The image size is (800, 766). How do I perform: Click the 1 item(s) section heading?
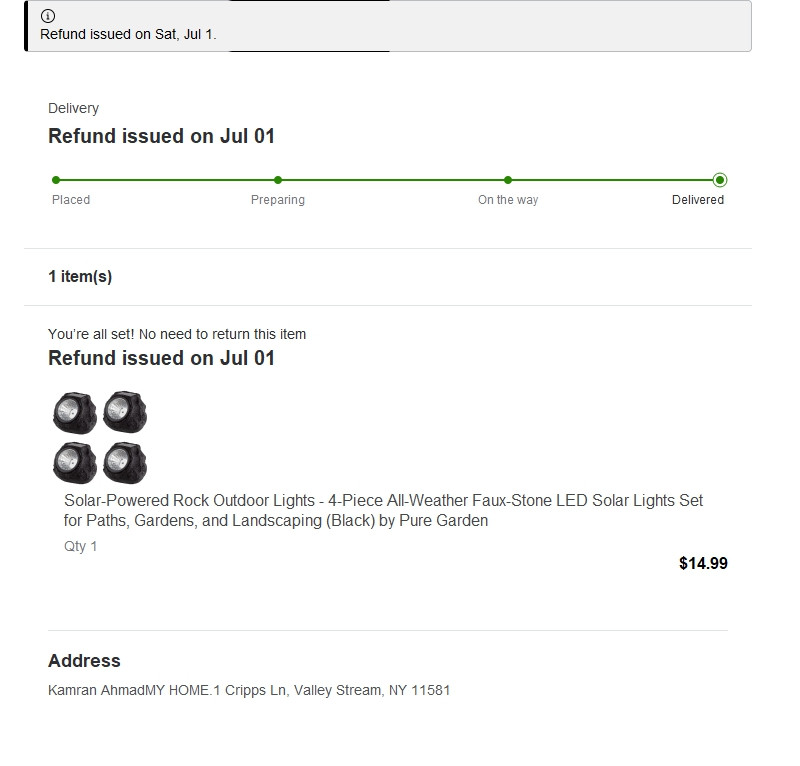click(80, 277)
